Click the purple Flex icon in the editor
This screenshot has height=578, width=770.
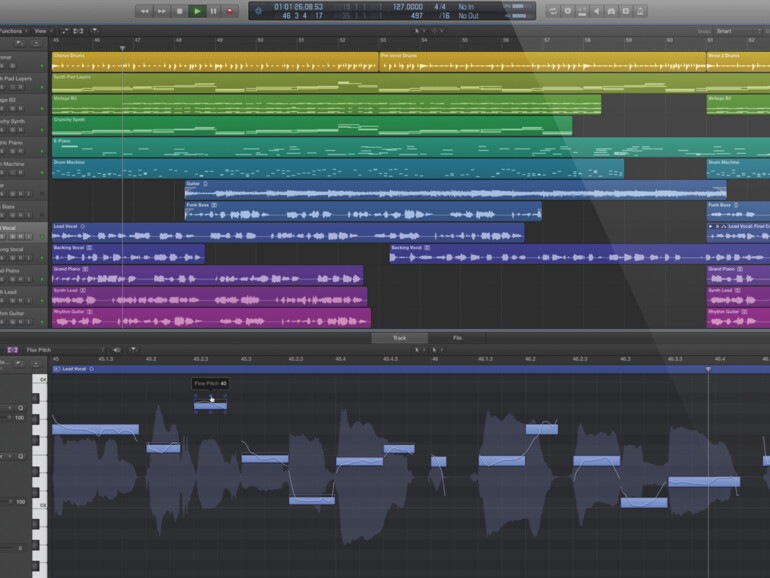coord(12,350)
